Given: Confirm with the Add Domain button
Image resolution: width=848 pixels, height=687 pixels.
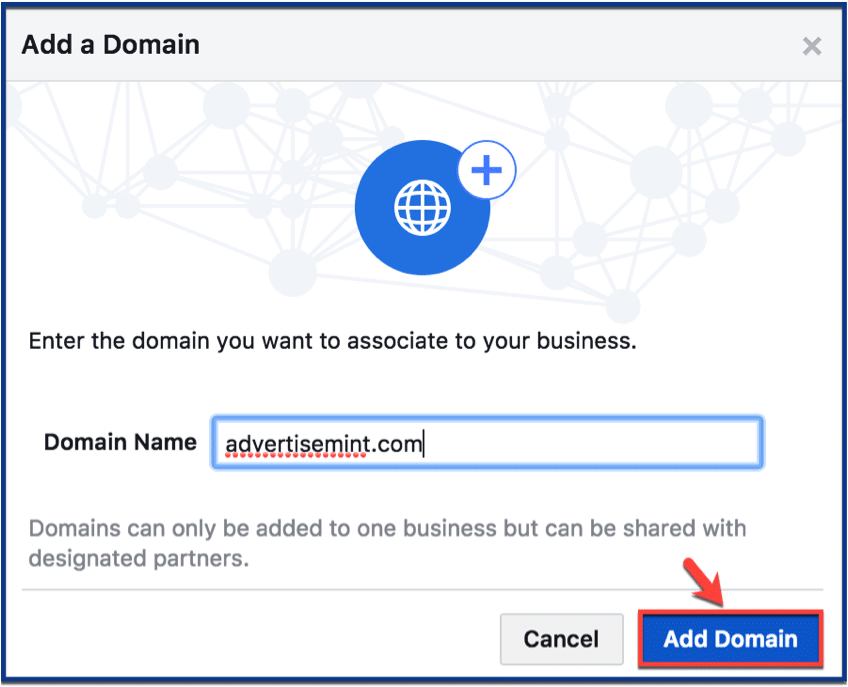Looking at the screenshot, I should 730,639.
